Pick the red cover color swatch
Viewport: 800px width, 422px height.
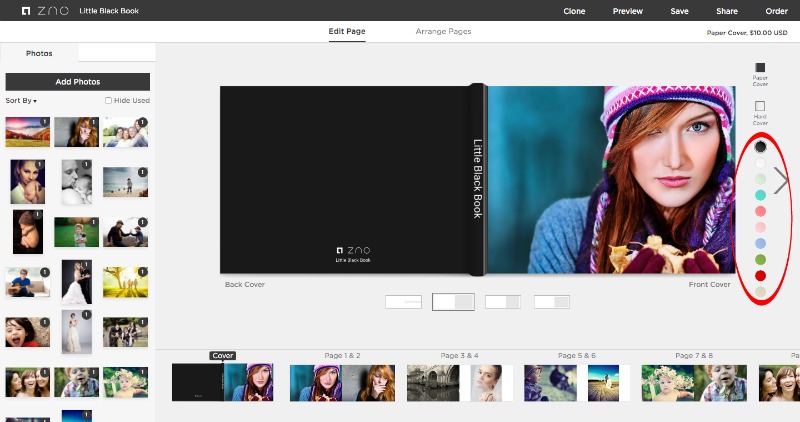(x=760, y=276)
